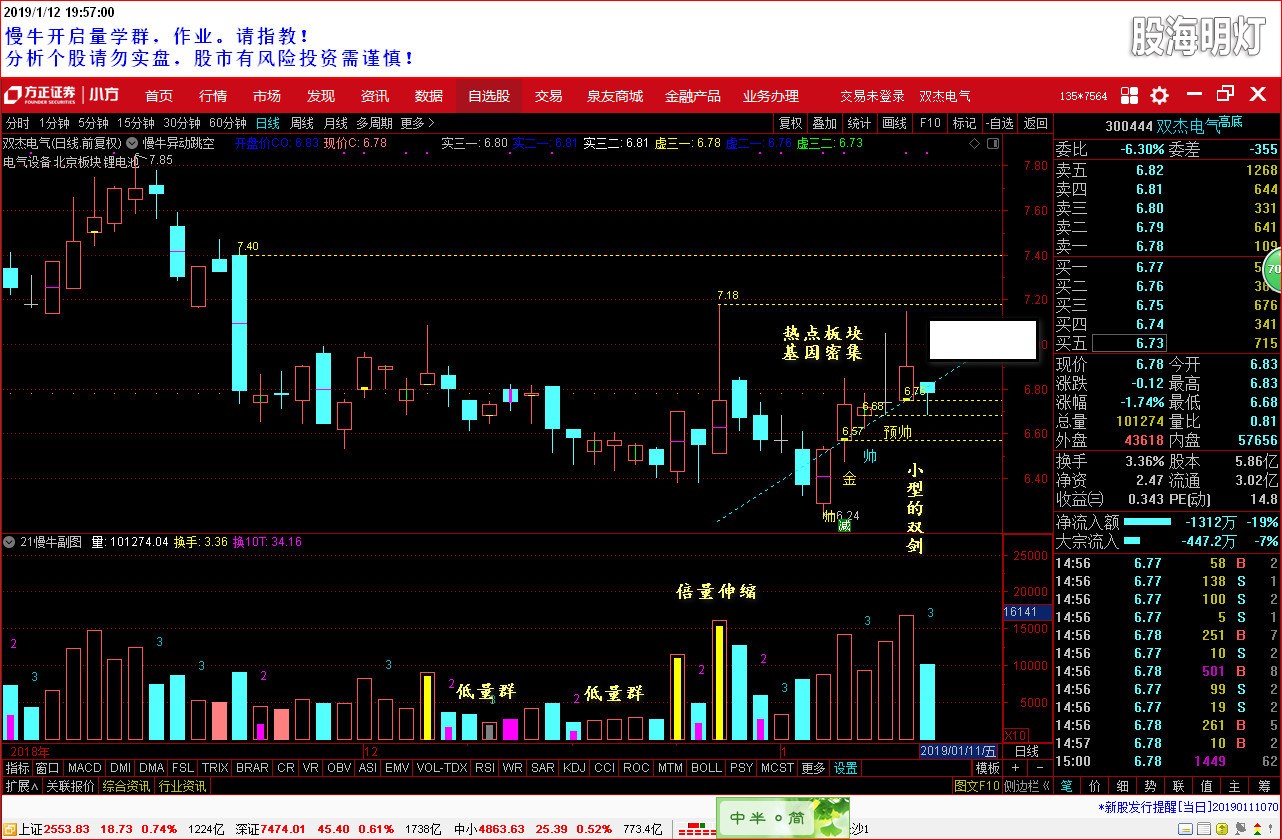Open the grid layout icon in title bar

[1130, 96]
